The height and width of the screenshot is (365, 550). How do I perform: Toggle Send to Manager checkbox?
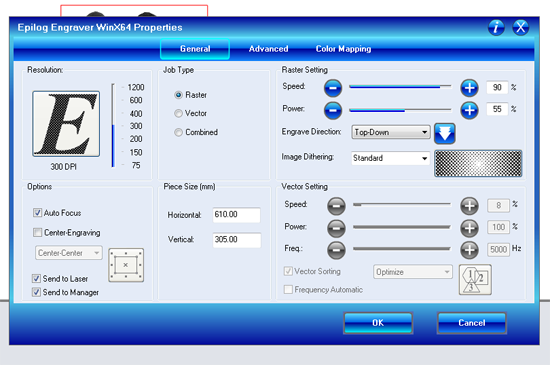click(x=36, y=292)
